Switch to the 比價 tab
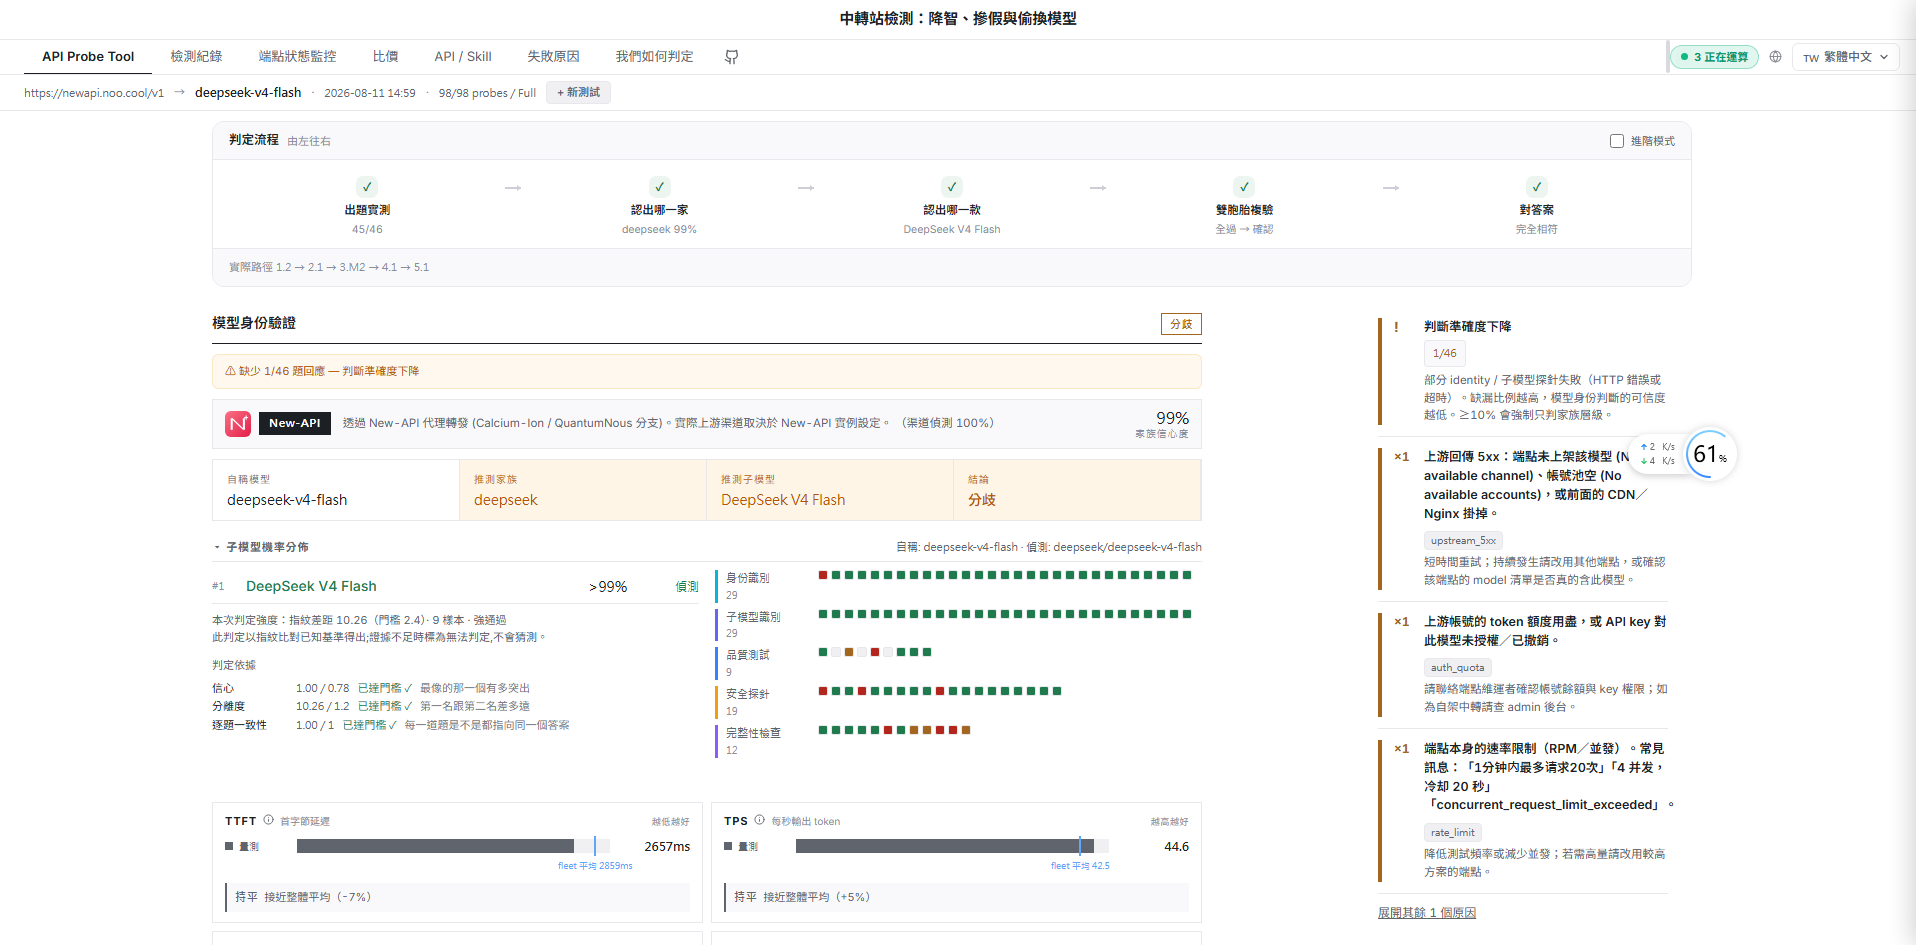This screenshot has width=1916, height=945. [x=385, y=57]
